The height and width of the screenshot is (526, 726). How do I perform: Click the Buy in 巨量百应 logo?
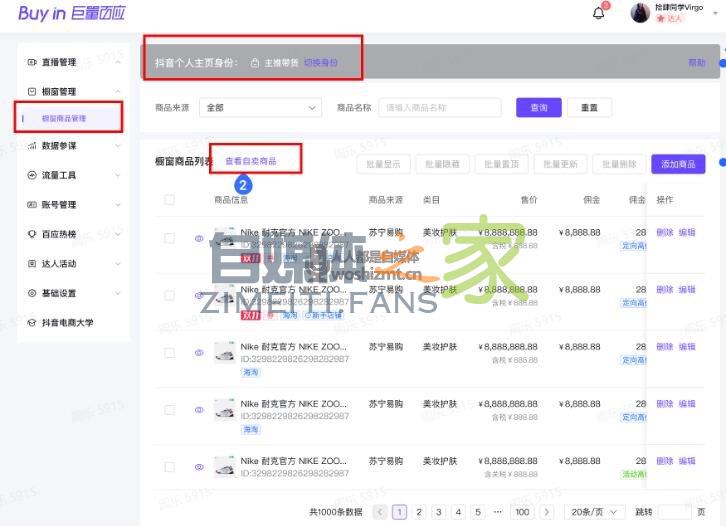(72, 13)
